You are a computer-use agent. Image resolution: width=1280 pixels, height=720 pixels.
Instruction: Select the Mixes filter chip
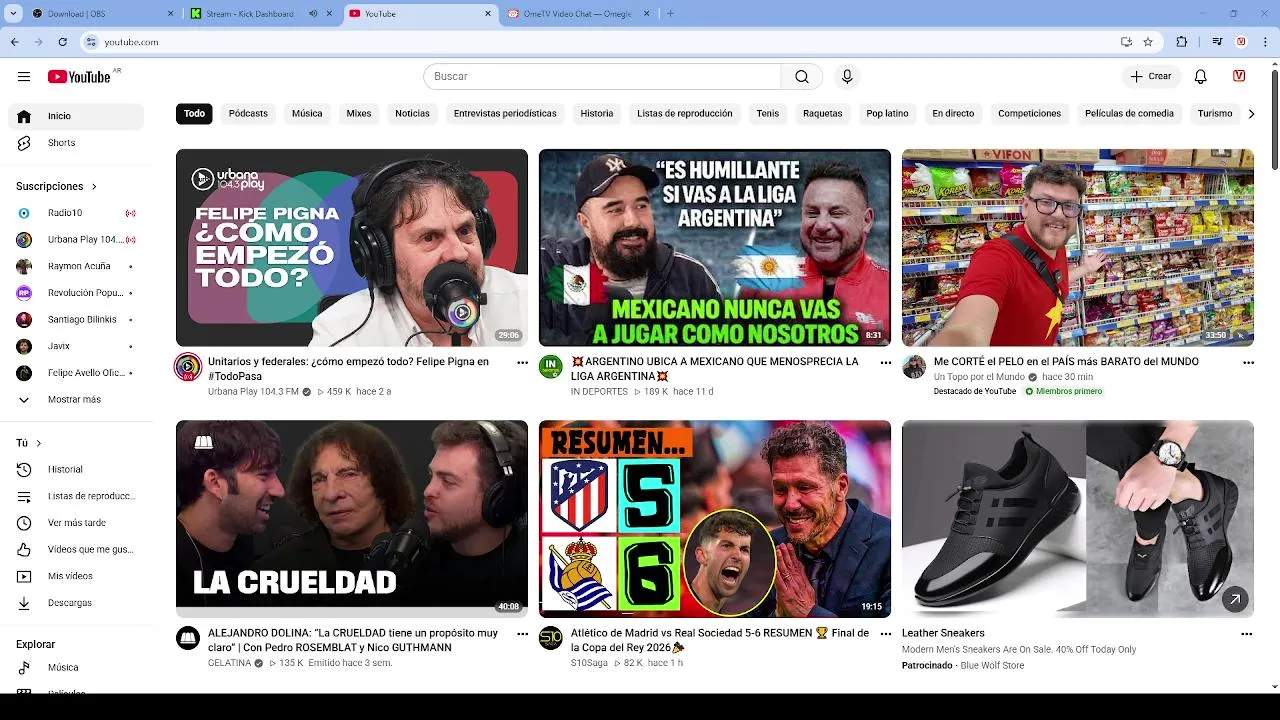click(359, 114)
